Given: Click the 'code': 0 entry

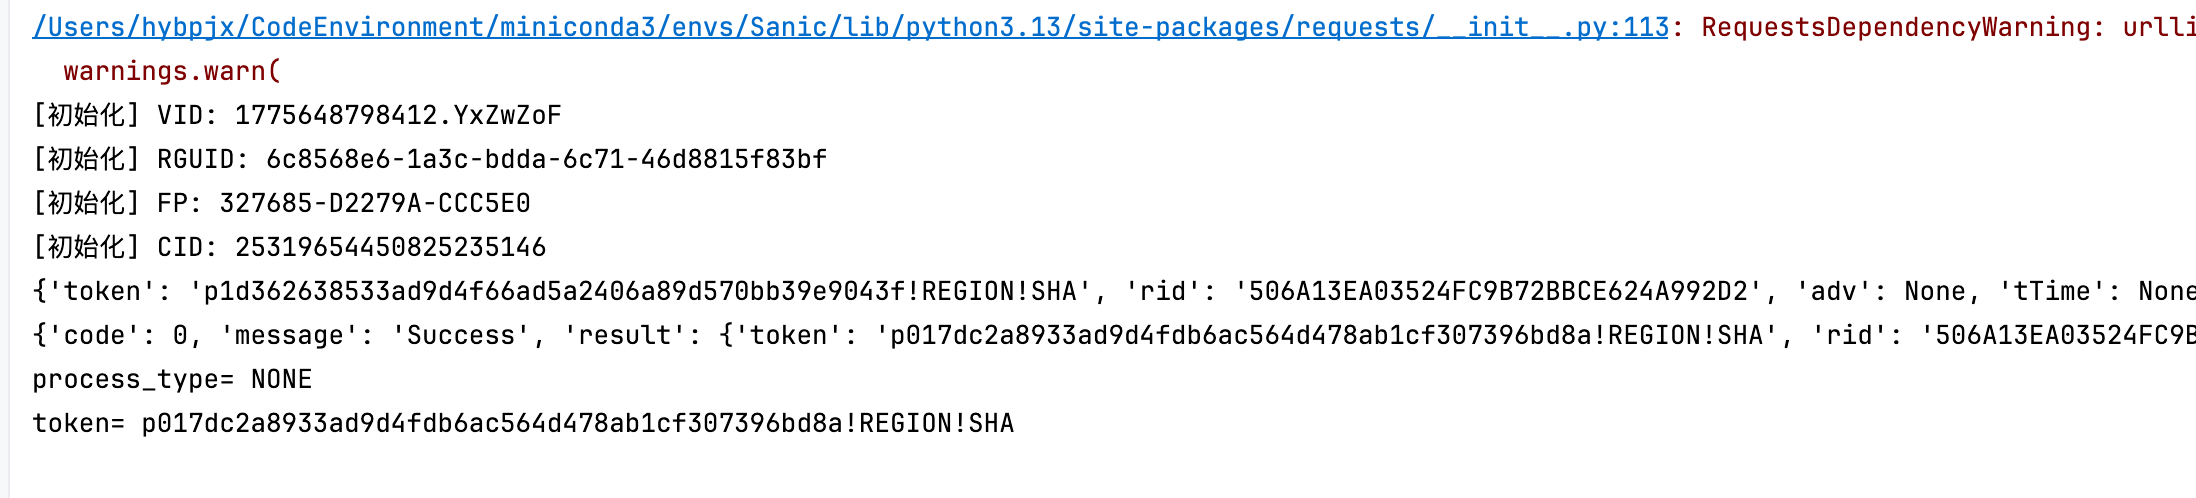Looking at the screenshot, I should pos(124,335).
